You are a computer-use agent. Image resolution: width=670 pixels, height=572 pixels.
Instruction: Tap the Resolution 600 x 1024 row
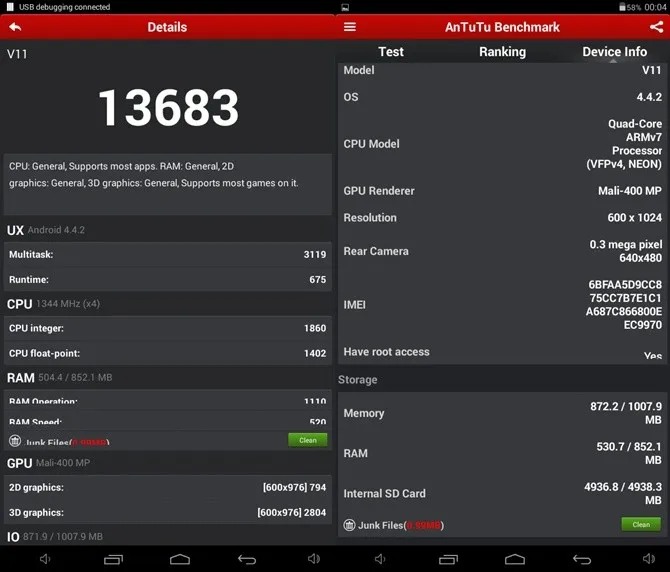pos(502,217)
